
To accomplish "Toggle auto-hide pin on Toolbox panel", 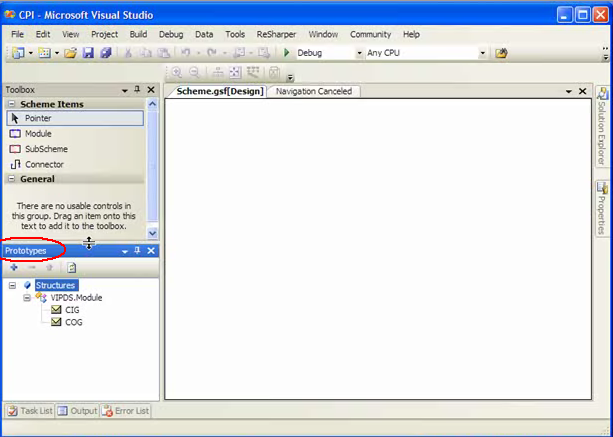I will [138, 90].
